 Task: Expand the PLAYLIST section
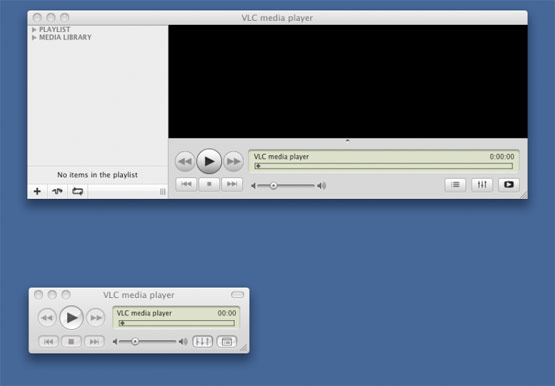click(x=34, y=29)
